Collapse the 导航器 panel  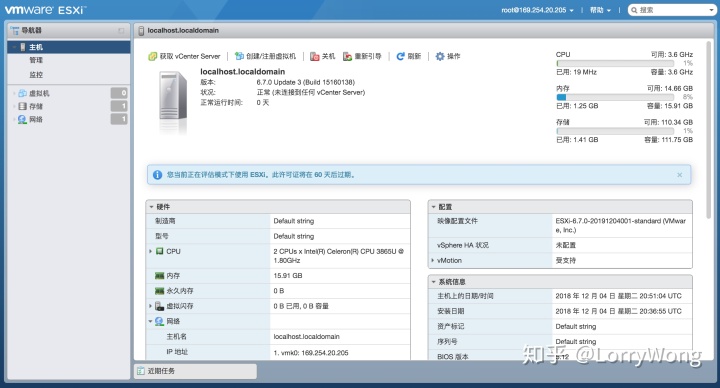(x=121, y=31)
